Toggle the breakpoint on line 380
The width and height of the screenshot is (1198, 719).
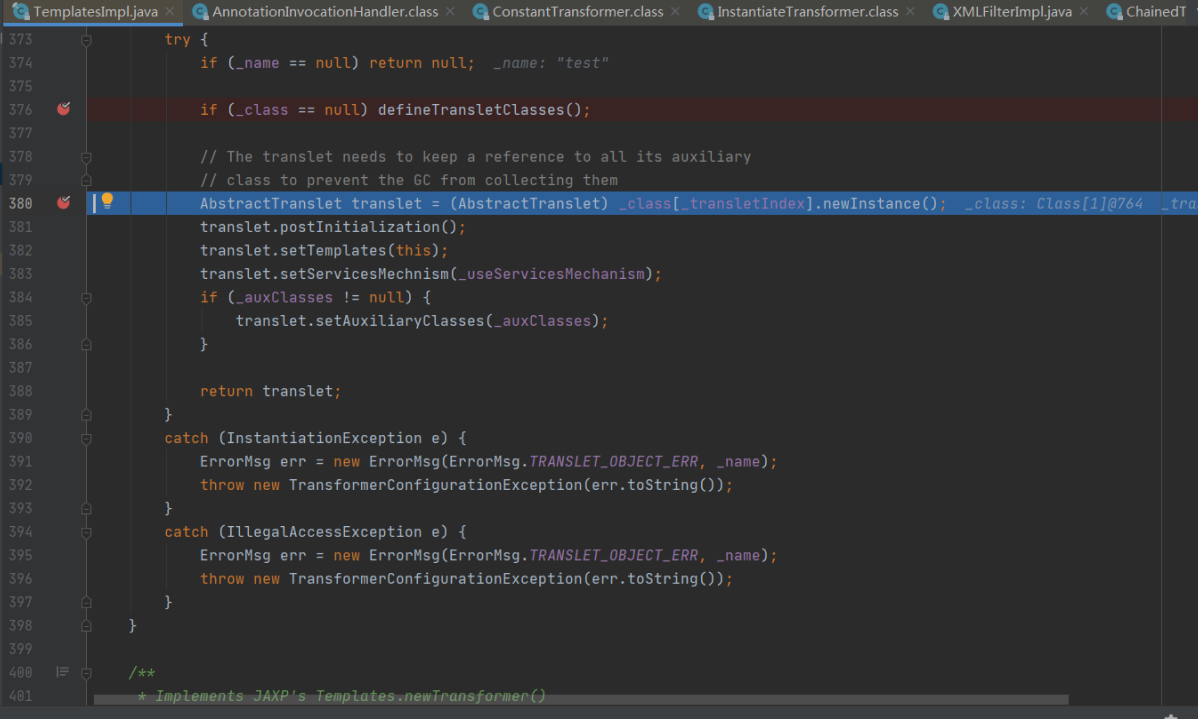click(64, 202)
